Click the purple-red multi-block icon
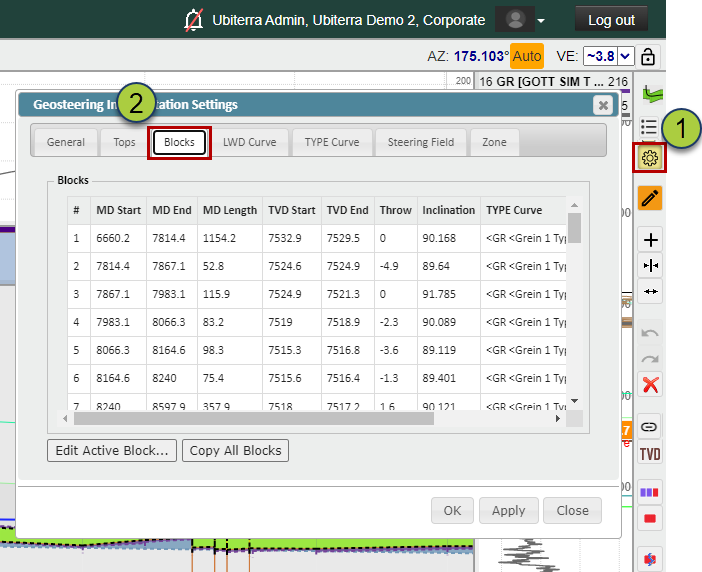The height and width of the screenshot is (572, 702). [649, 493]
